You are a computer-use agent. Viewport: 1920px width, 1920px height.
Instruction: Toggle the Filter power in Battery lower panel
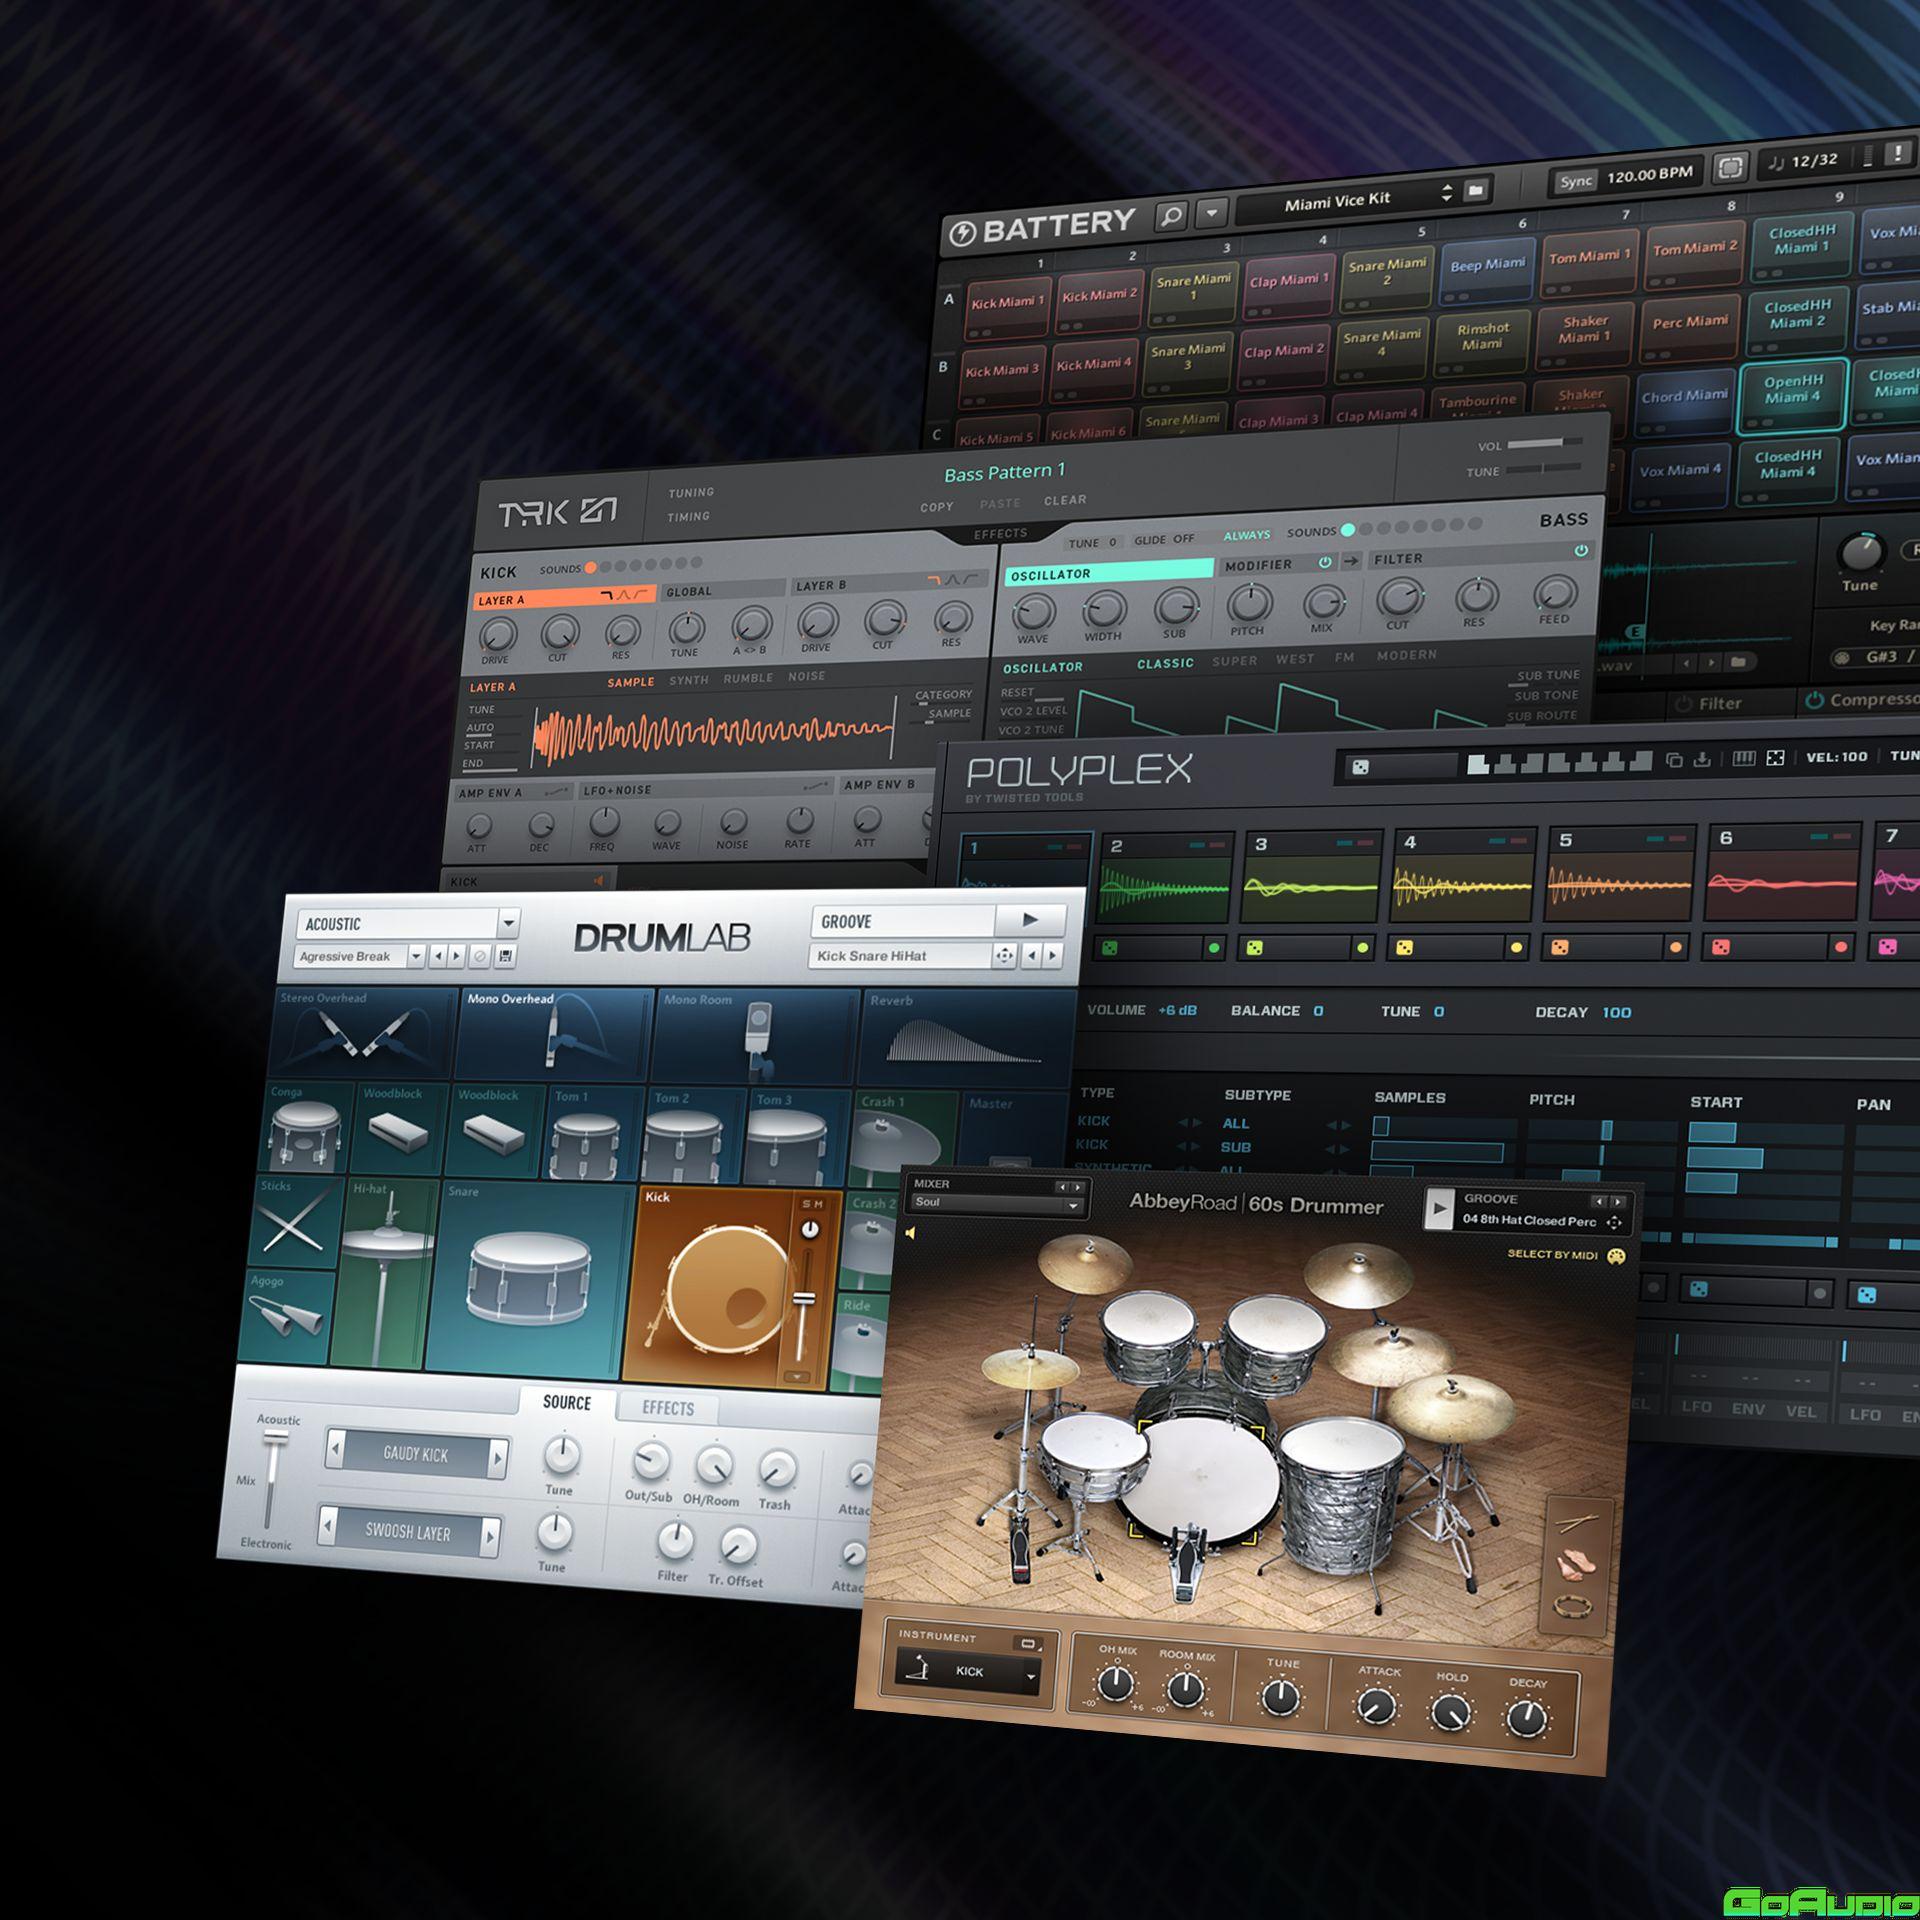pos(1683,704)
